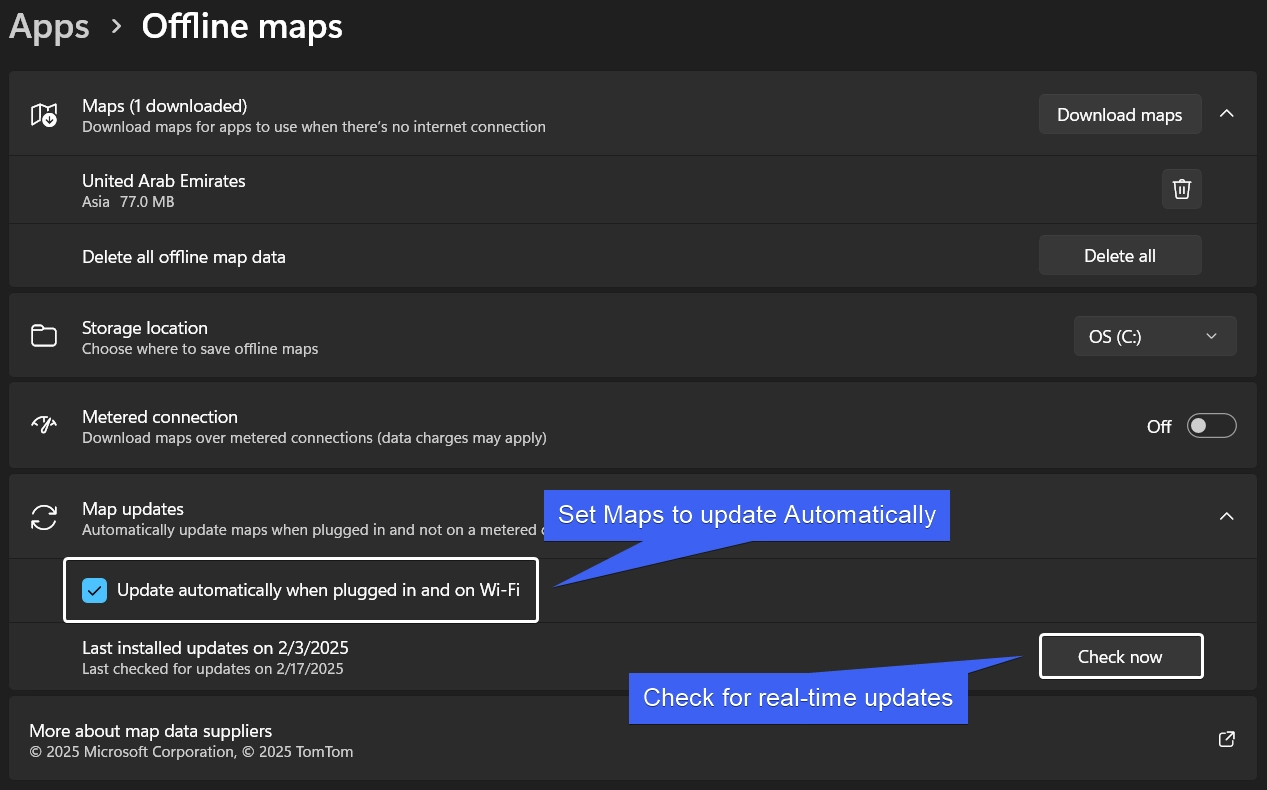The image size is (1267, 790).
Task: Go back to Apps breadcrumb
Action: coord(49,26)
